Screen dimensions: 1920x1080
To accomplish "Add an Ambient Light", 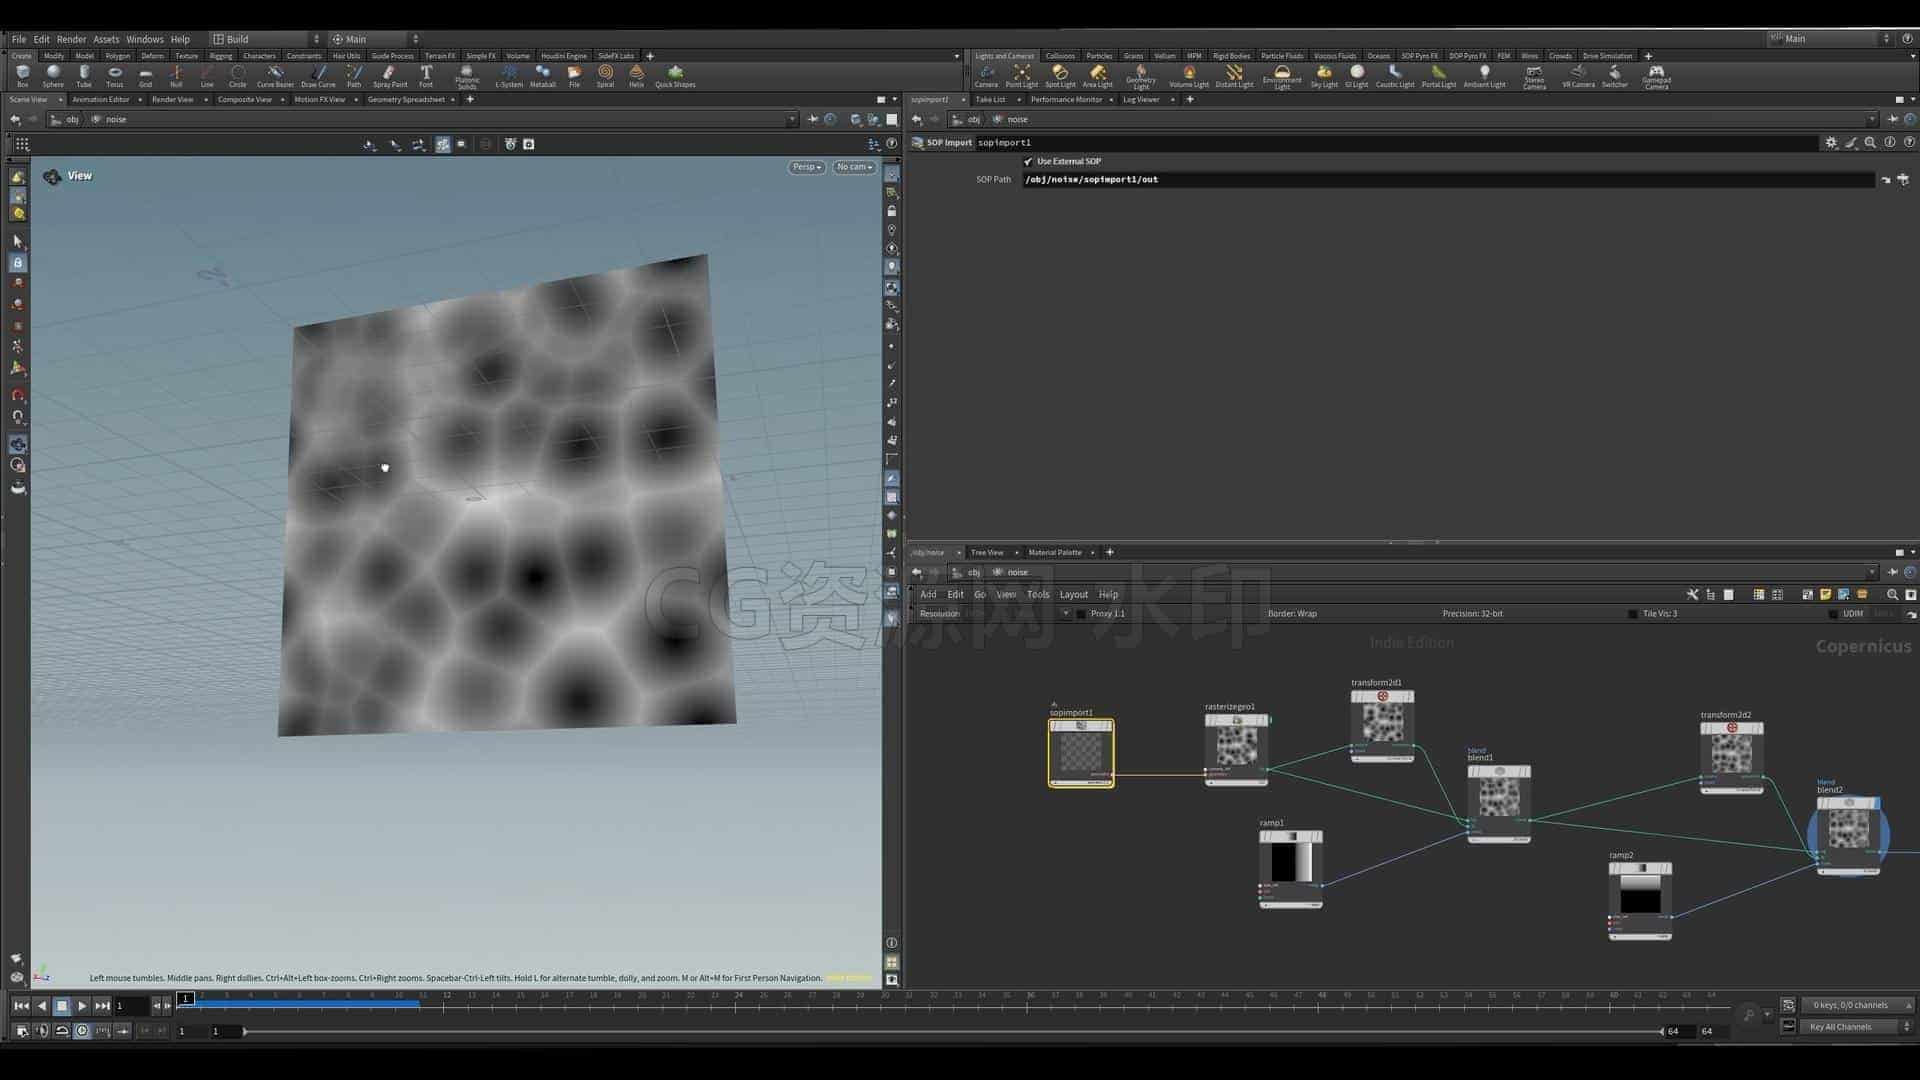I will (x=1484, y=76).
